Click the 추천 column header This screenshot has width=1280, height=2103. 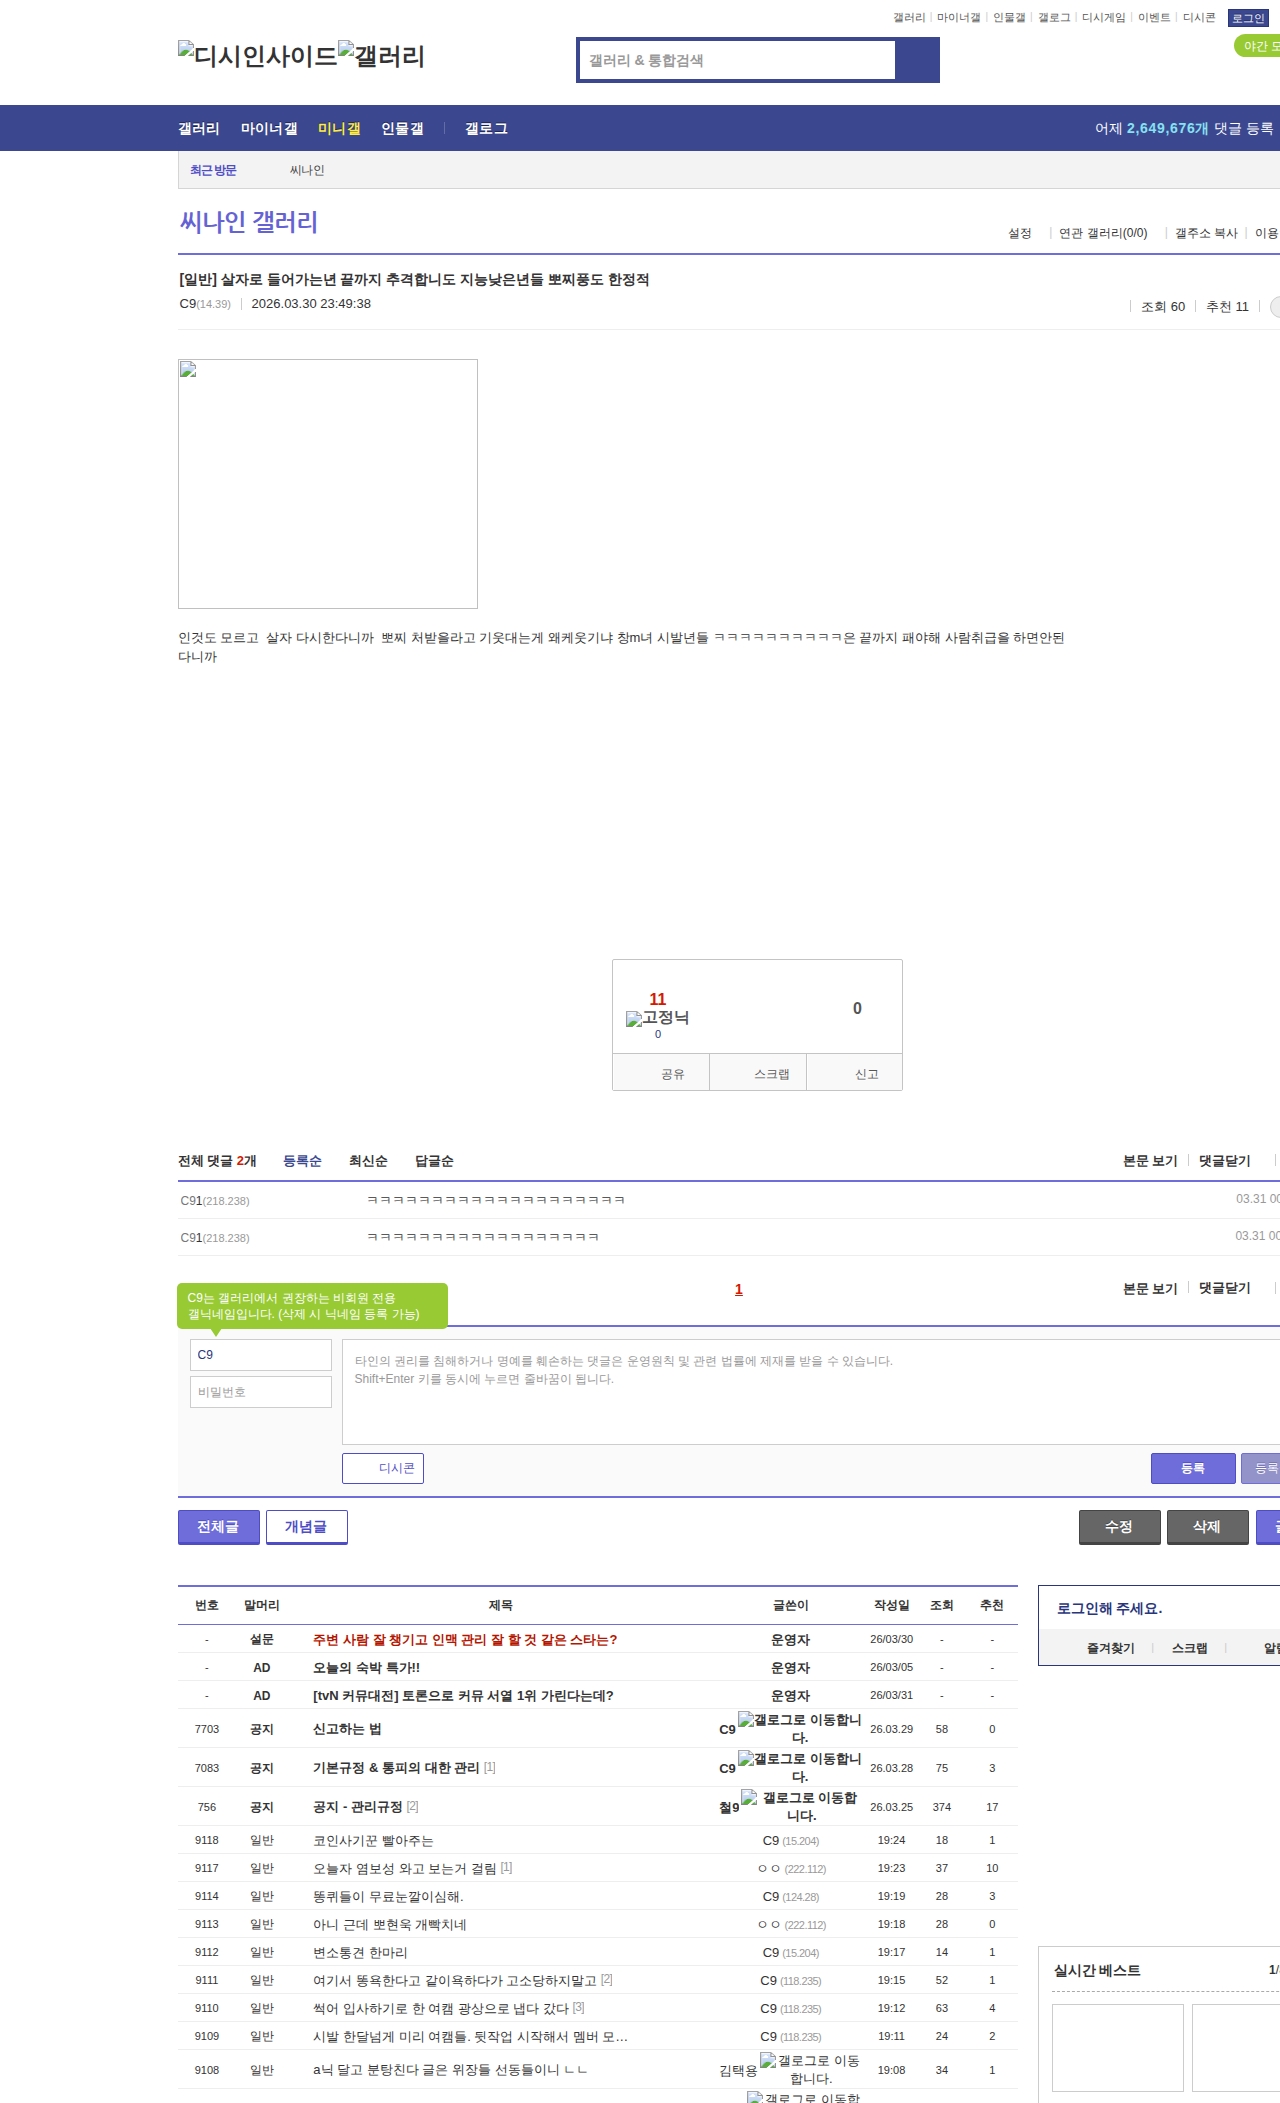[x=992, y=1605]
